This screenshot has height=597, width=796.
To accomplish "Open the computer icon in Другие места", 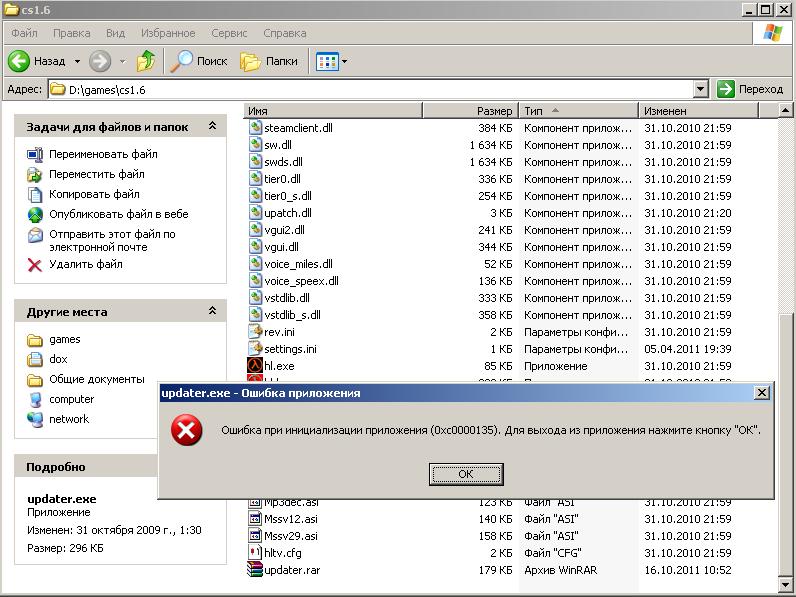I will point(35,400).
